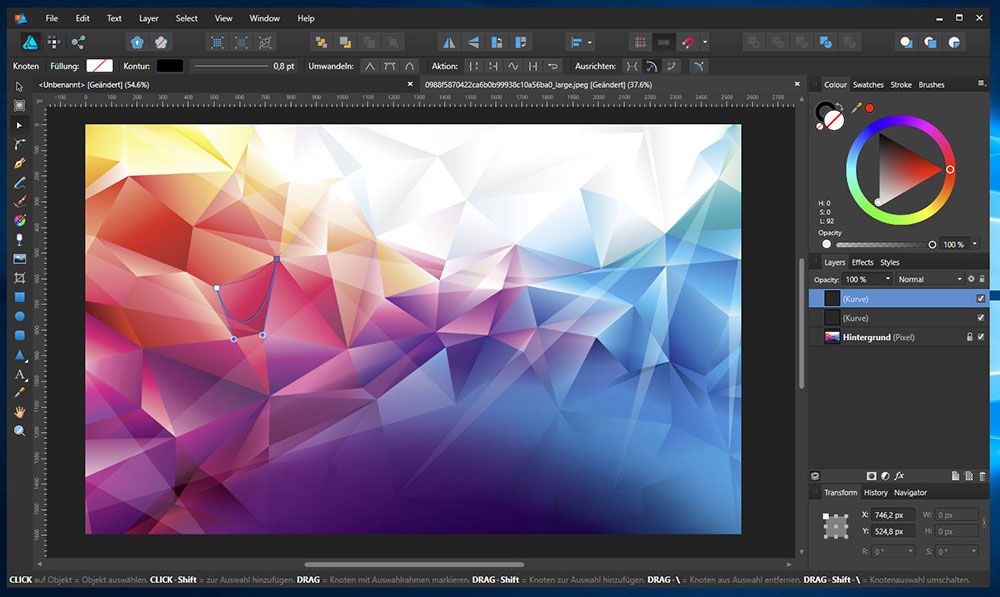Hide the Hintergrund layer via its checkbox

(980, 337)
